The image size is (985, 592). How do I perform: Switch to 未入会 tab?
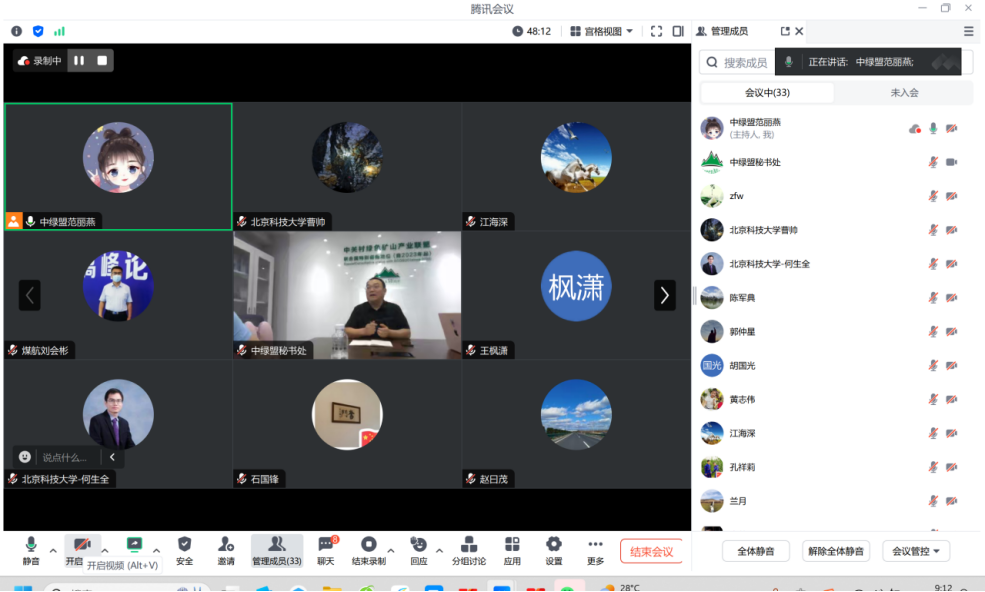[x=904, y=92]
